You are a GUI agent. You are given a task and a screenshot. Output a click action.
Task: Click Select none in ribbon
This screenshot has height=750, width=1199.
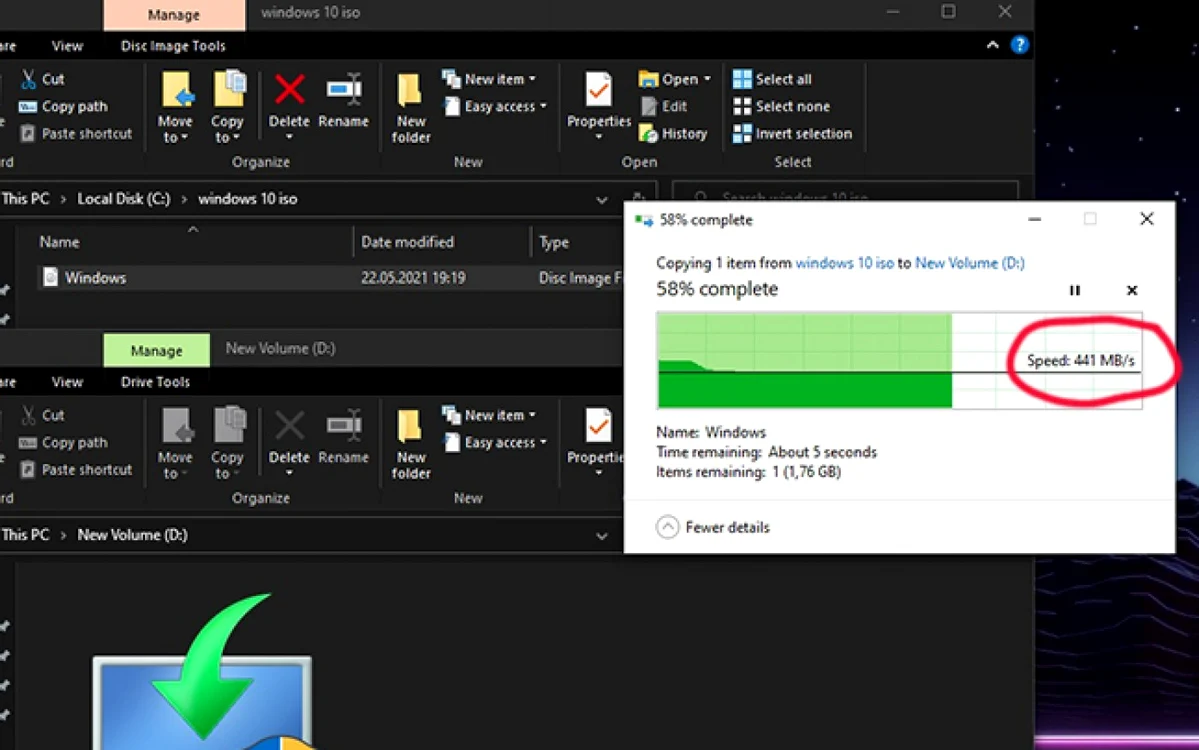[x=781, y=106]
